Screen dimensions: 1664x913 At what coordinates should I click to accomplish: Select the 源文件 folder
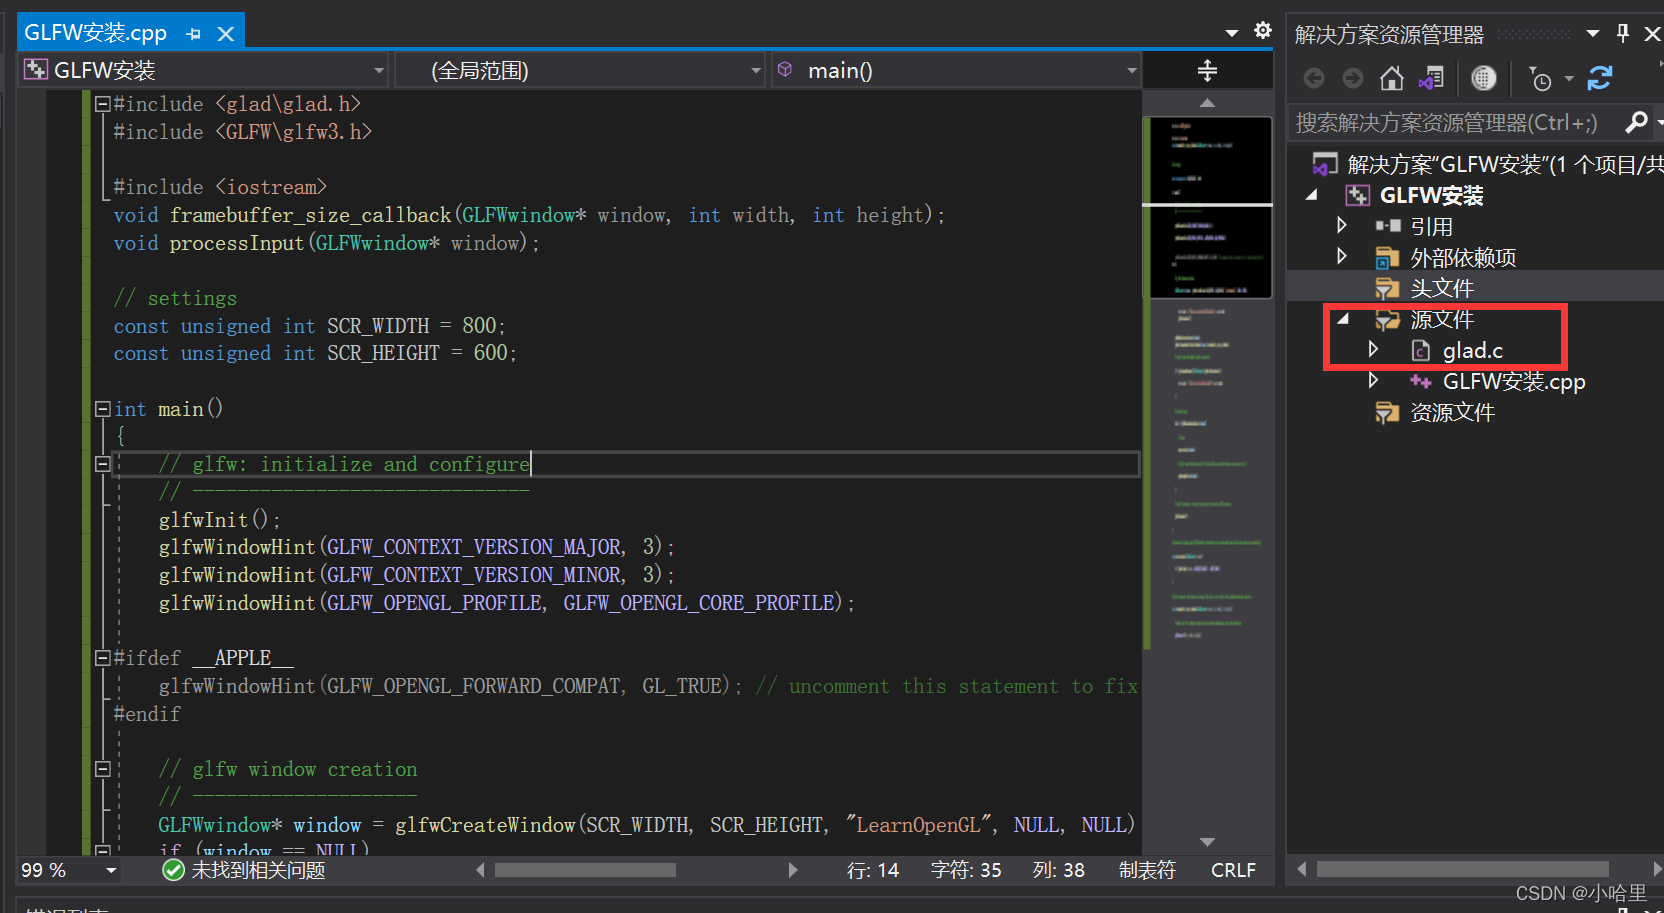[1441, 319]
